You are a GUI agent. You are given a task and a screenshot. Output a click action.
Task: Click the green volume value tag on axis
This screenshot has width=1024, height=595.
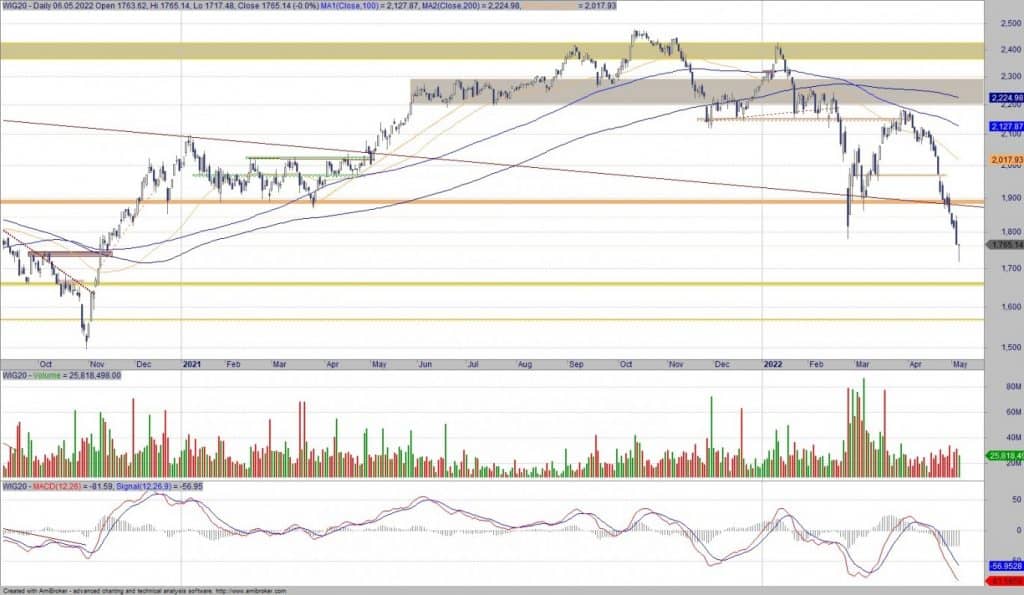1004,456
